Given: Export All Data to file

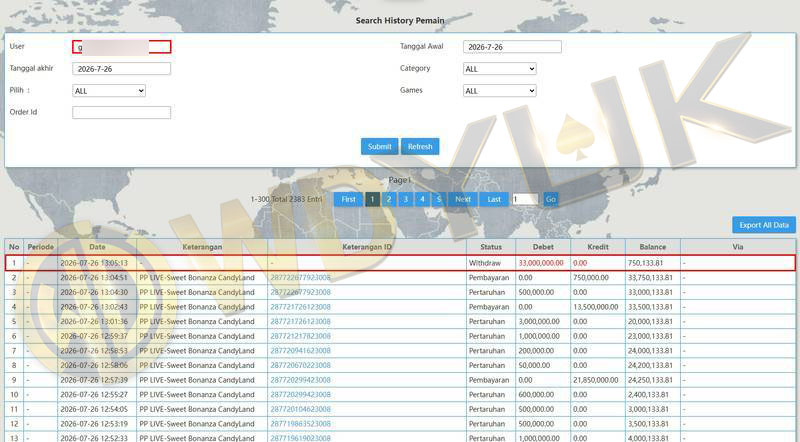Looking at the screenshot, I should 764,225.
